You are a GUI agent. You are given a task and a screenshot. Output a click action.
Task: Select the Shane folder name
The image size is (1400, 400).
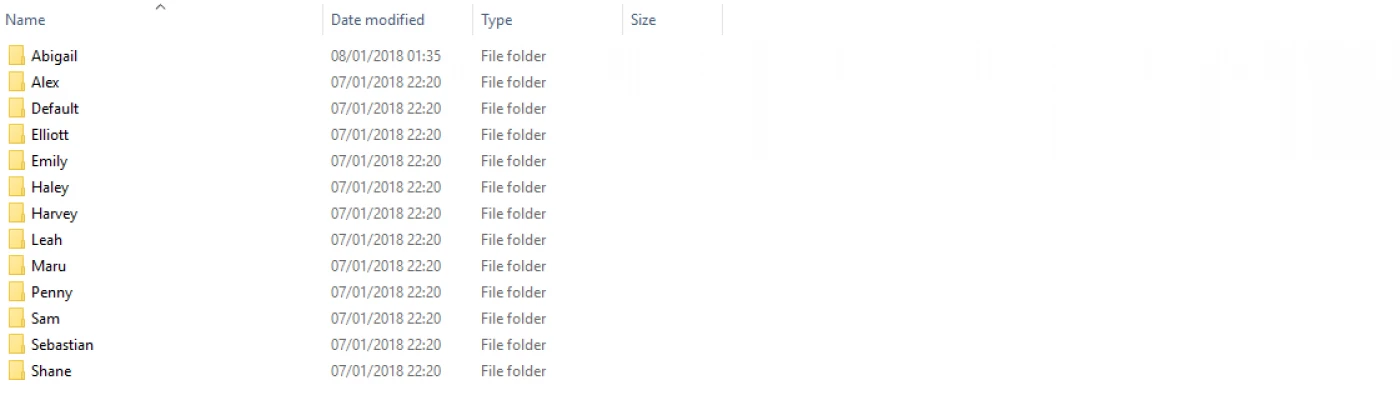[x=51, y=371]
